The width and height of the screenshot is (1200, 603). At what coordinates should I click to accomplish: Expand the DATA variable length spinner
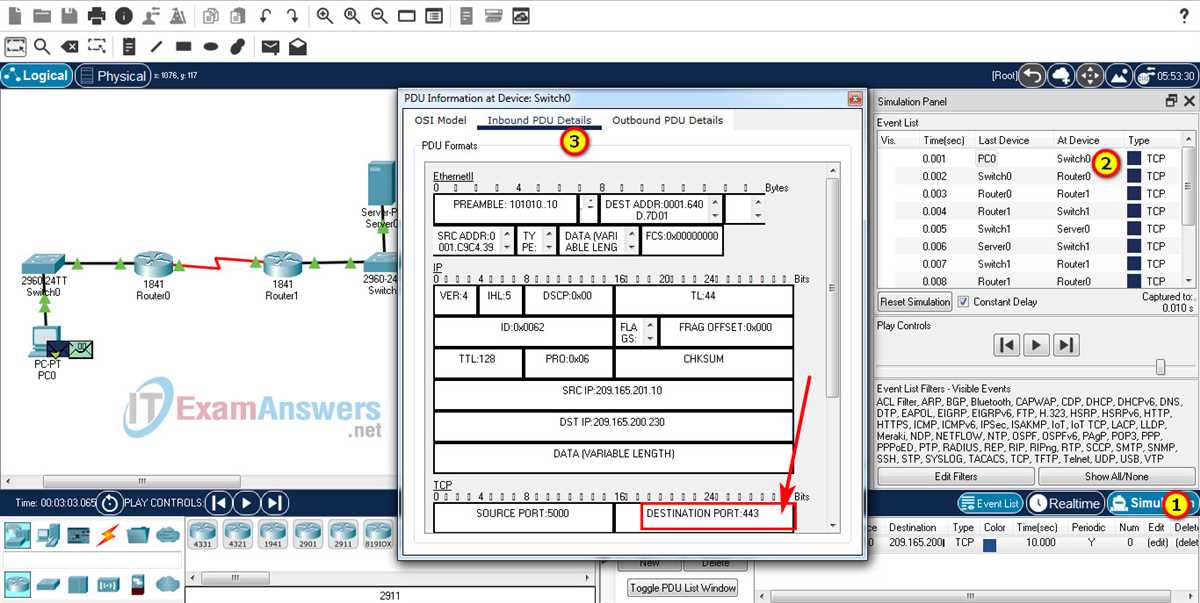point(630,241)
